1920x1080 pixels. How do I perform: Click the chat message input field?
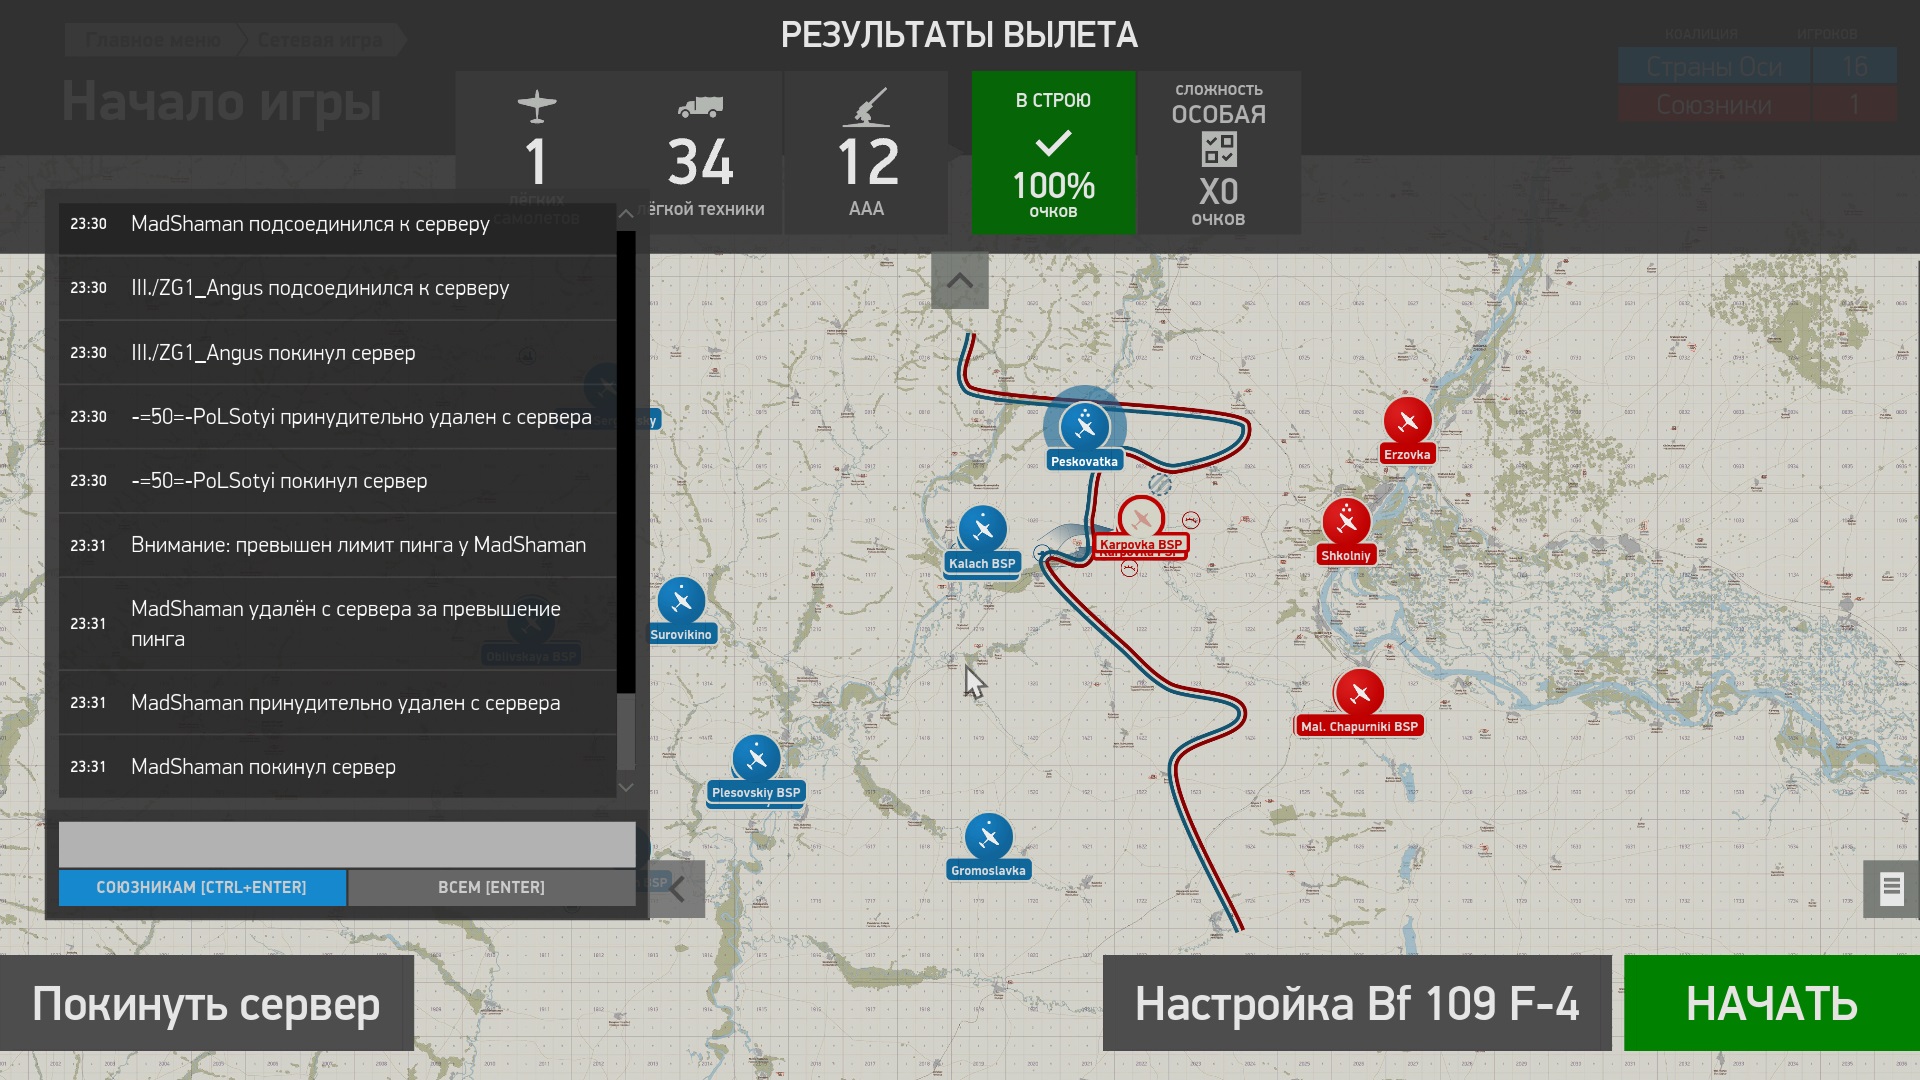346,844
